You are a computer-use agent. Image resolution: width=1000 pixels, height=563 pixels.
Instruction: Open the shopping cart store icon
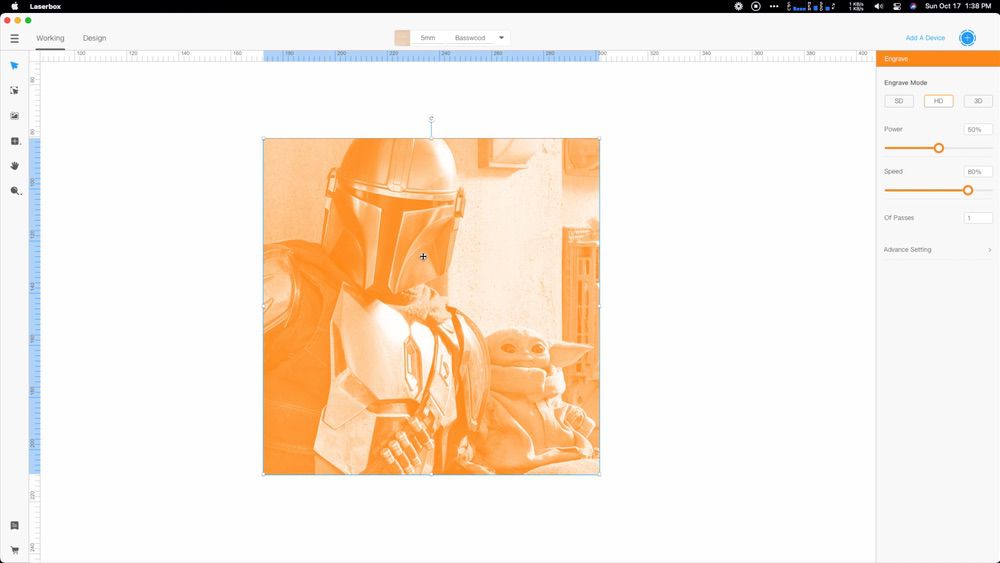[14, 550]
